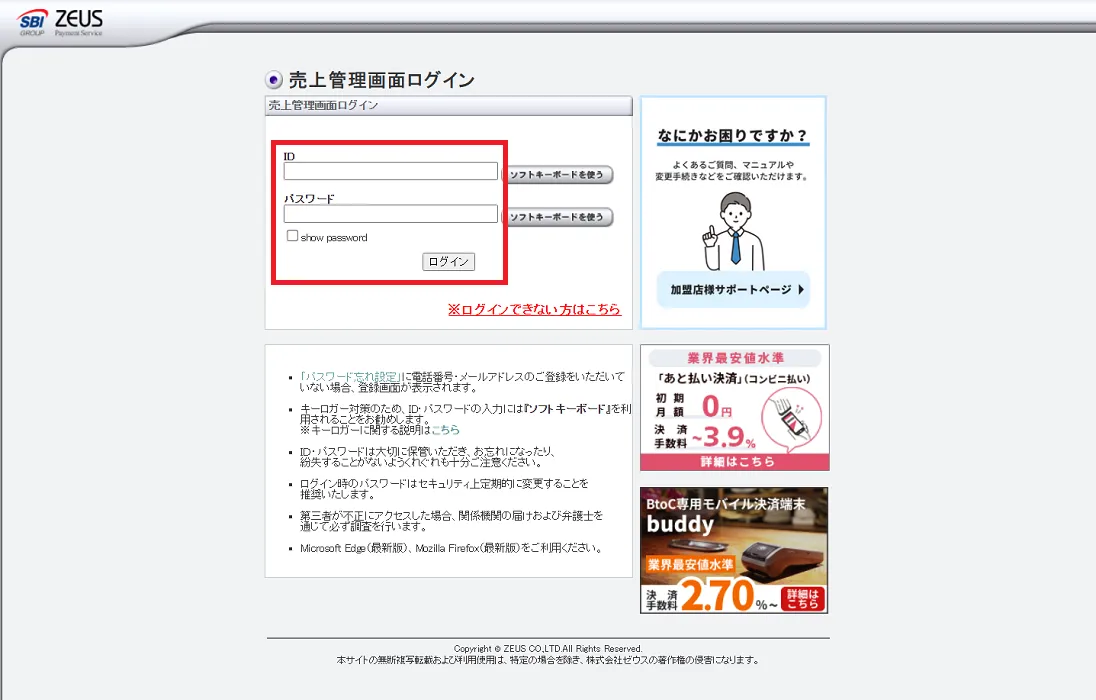This screenshot has height=700, width=1096.
Task: Open the 加盟店様サポートページ button
Action: (x=733, y=290)
